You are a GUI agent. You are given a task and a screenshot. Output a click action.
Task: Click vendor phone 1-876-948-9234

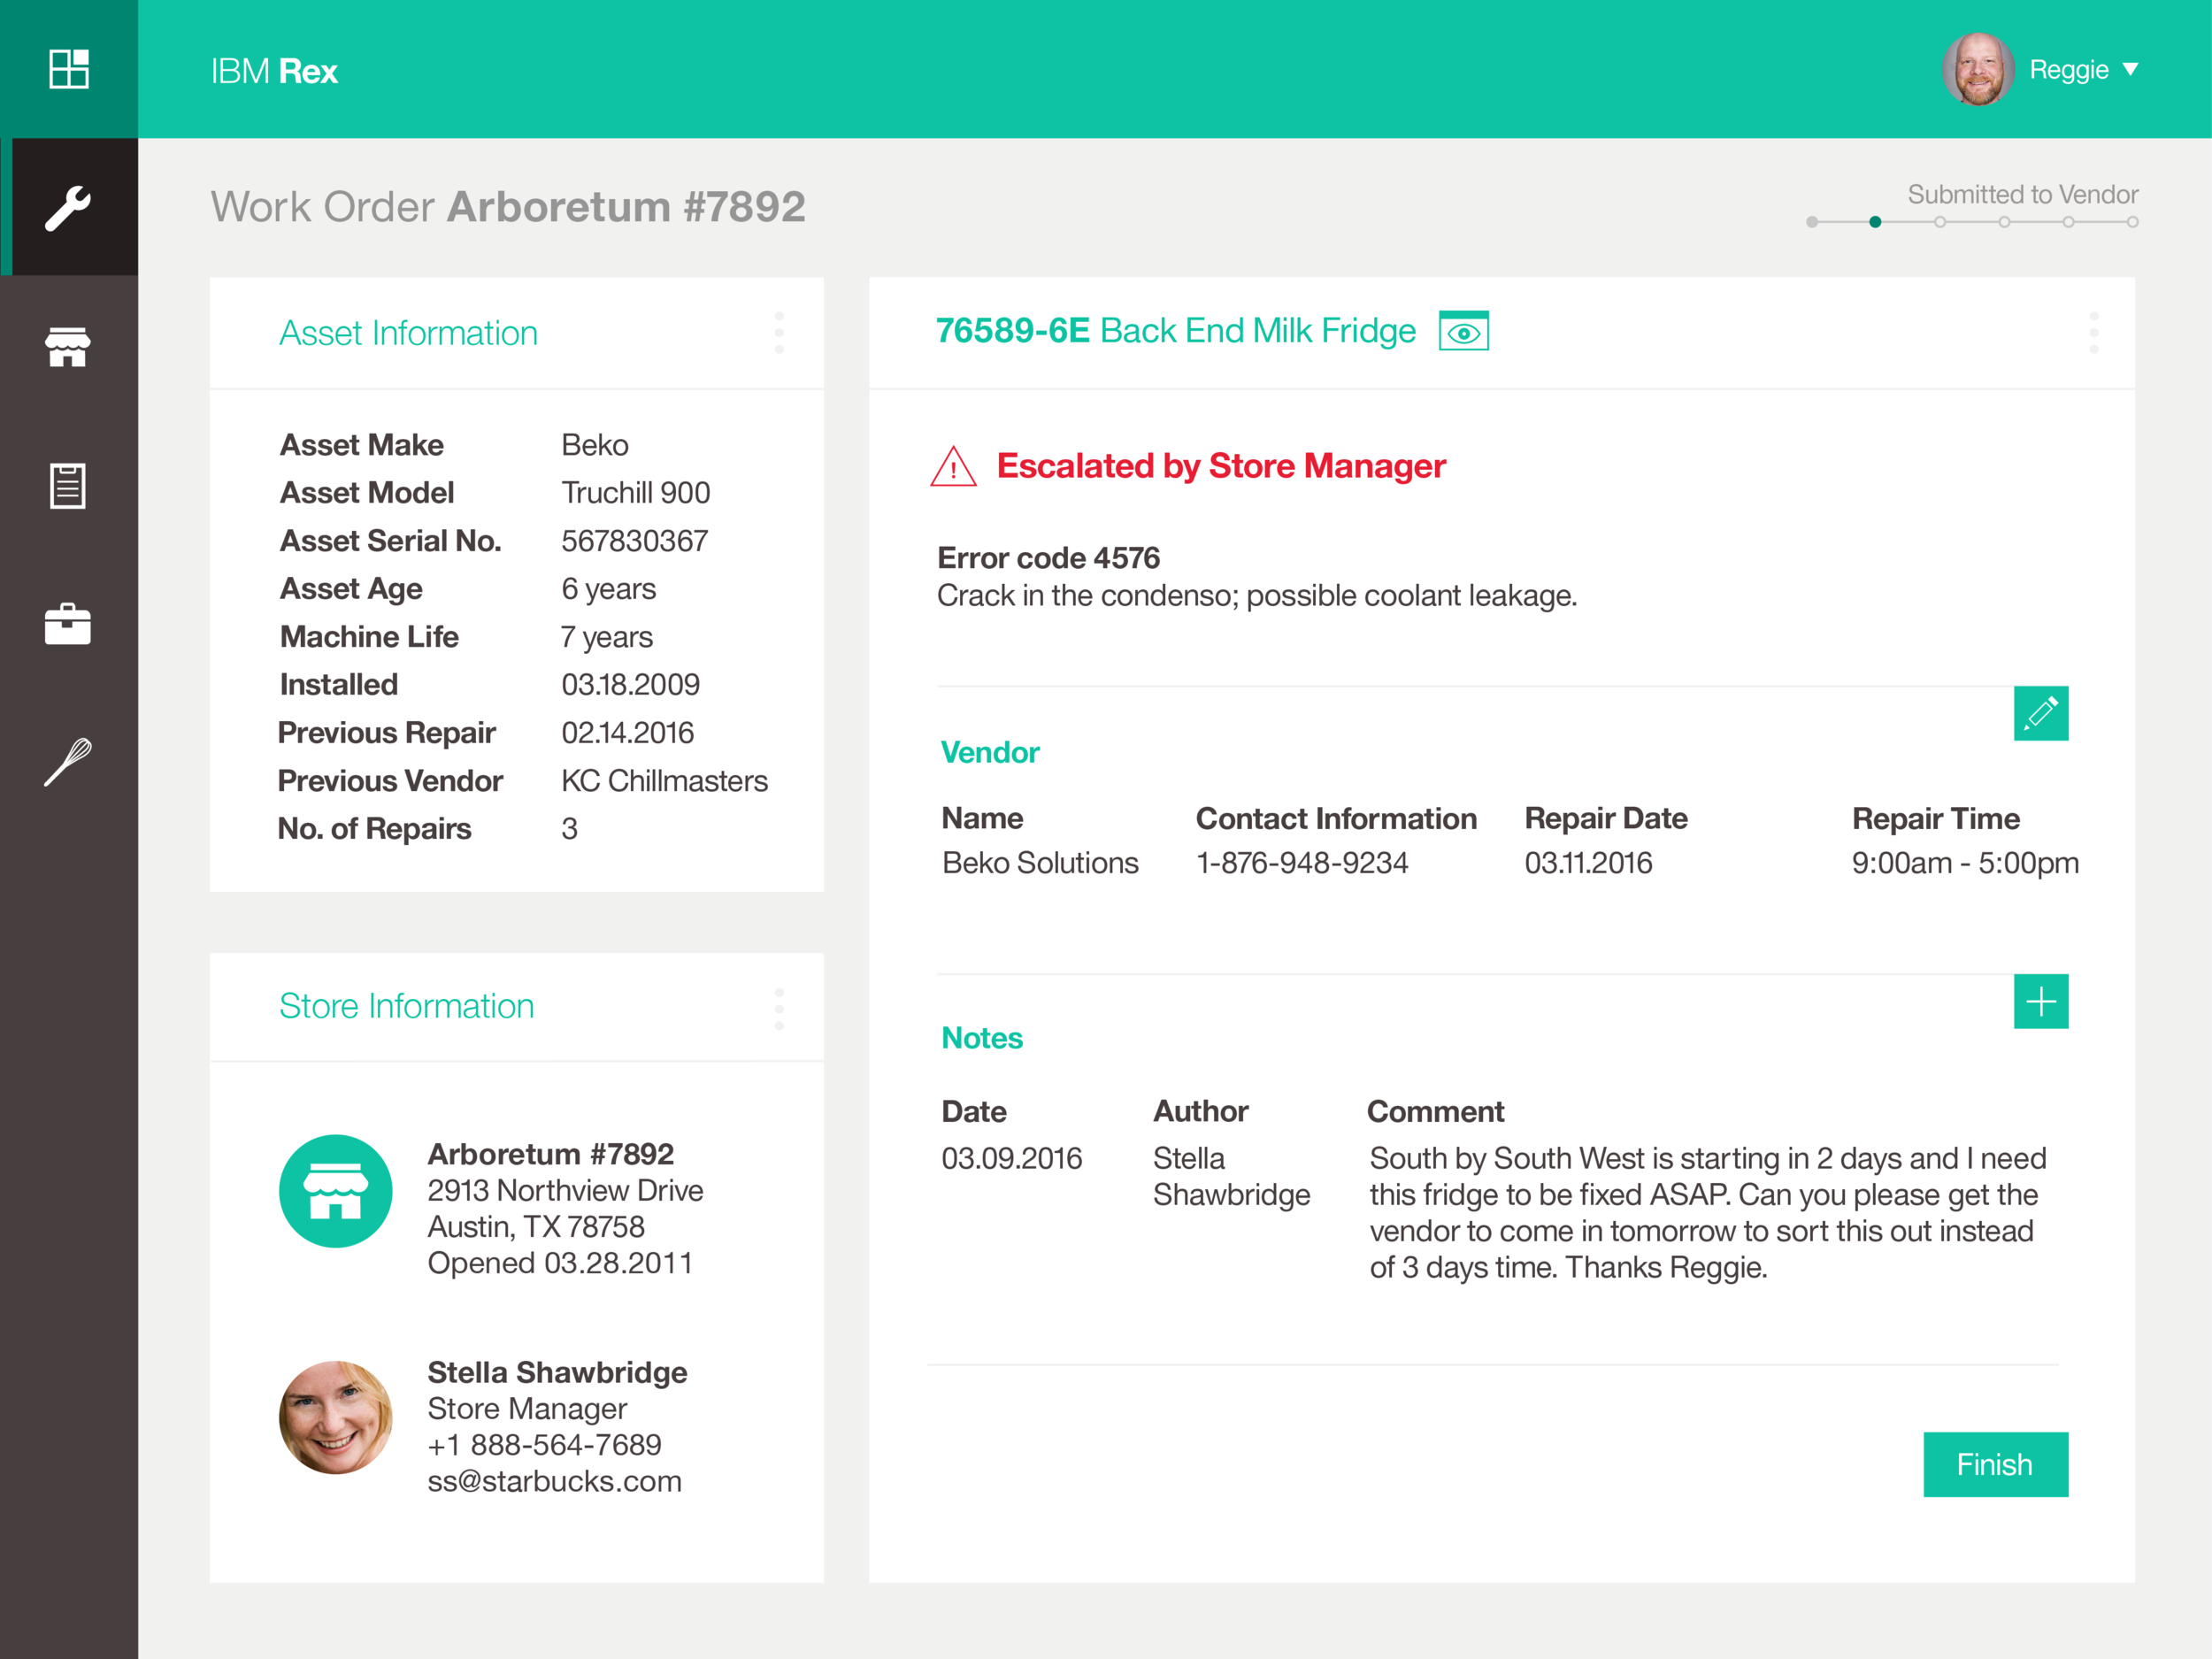point(1303,863)
